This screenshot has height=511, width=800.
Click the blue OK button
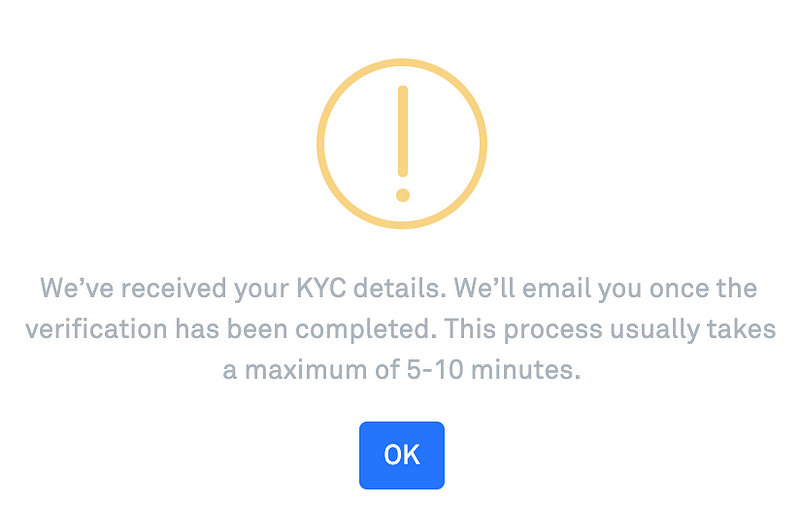tap(402, 455)
